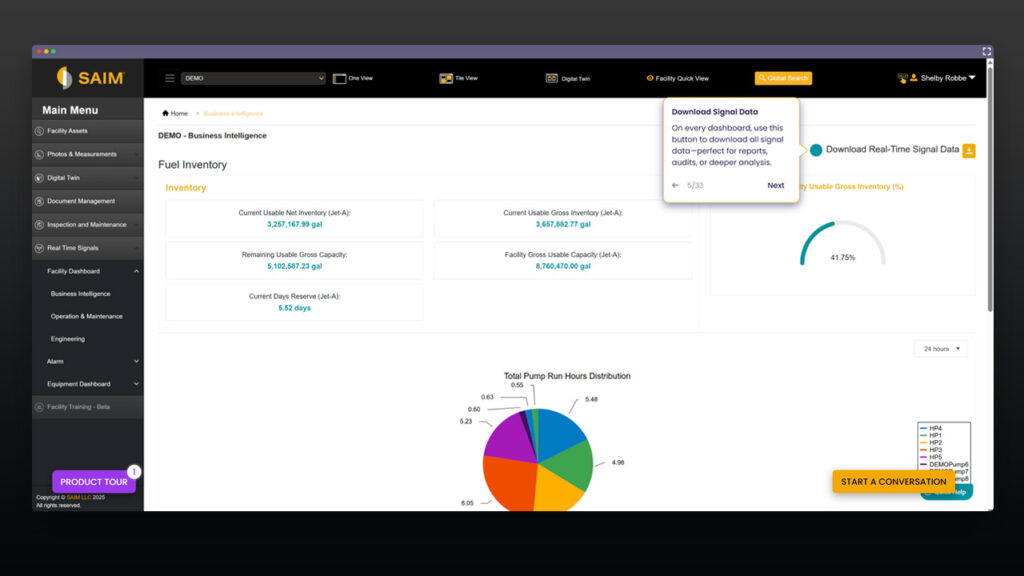Image resolution: width=1024 pixels, height=576 pixels.
Task: Collapse the Facility Dashboard submenu
Action: [x=136, y=271]
